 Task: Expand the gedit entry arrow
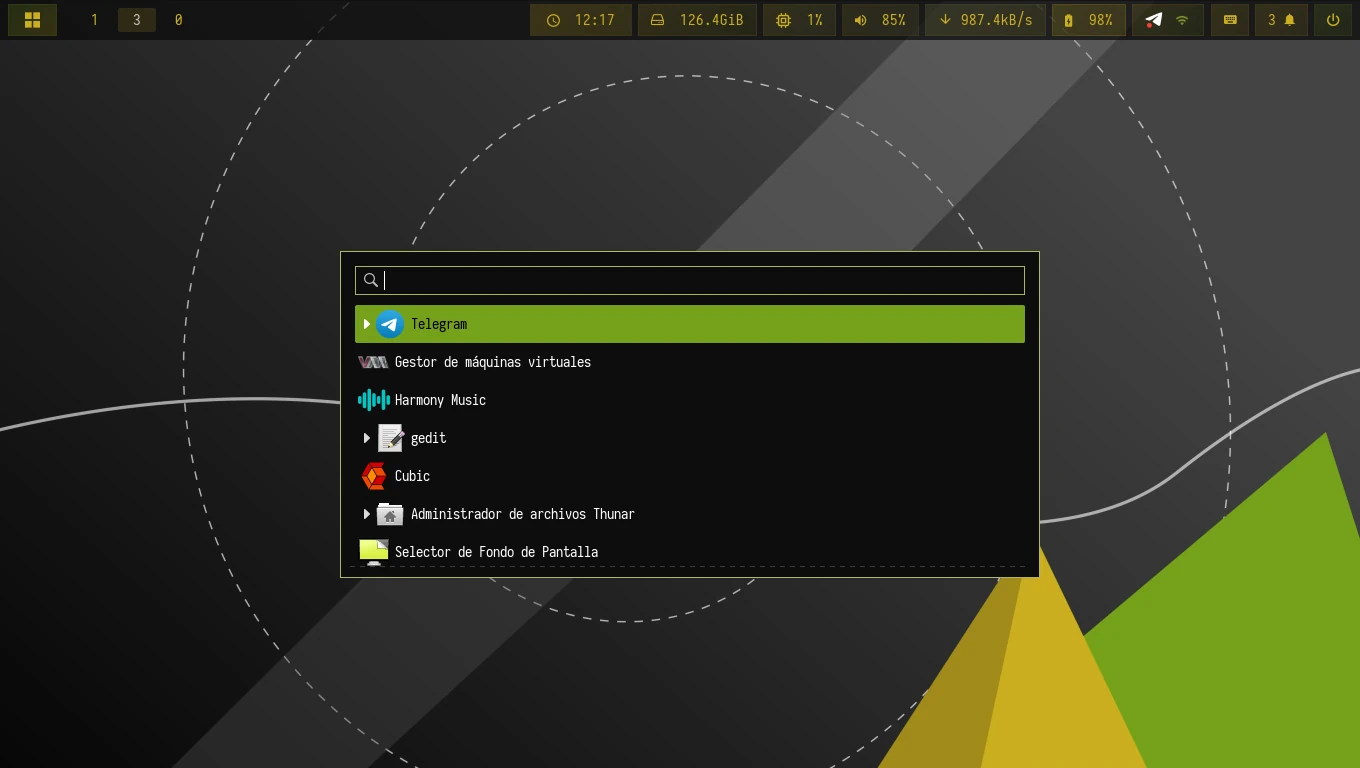pos(367,438)
